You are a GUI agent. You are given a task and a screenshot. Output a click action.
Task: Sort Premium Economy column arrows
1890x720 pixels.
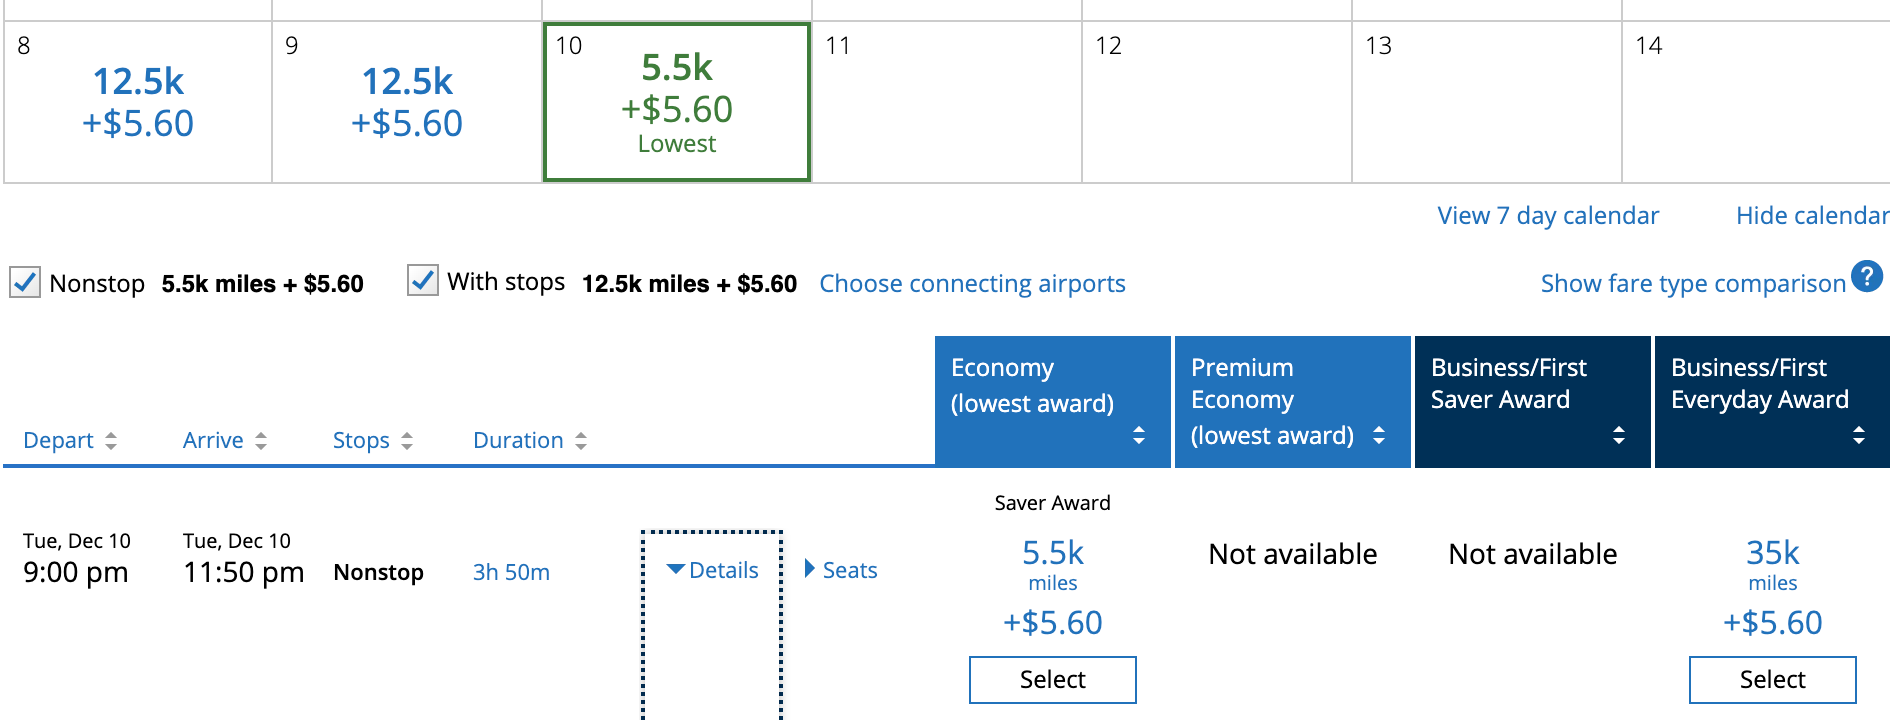tap(1379, 435)
